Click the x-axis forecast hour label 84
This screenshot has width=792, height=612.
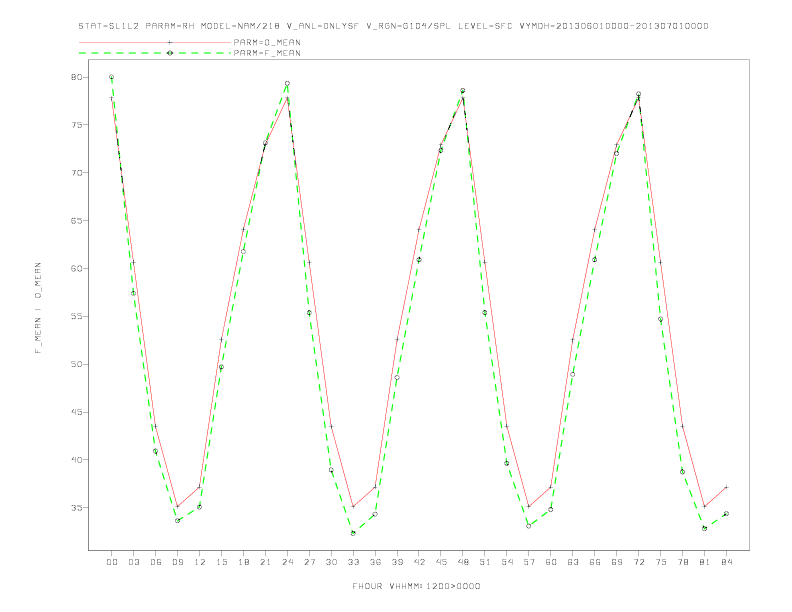click(x=726, y=562)
